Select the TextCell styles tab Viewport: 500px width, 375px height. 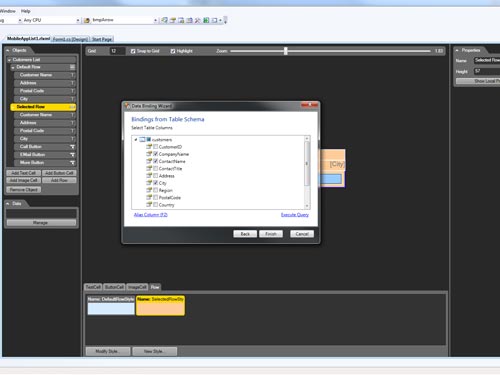tap(93, 287)
